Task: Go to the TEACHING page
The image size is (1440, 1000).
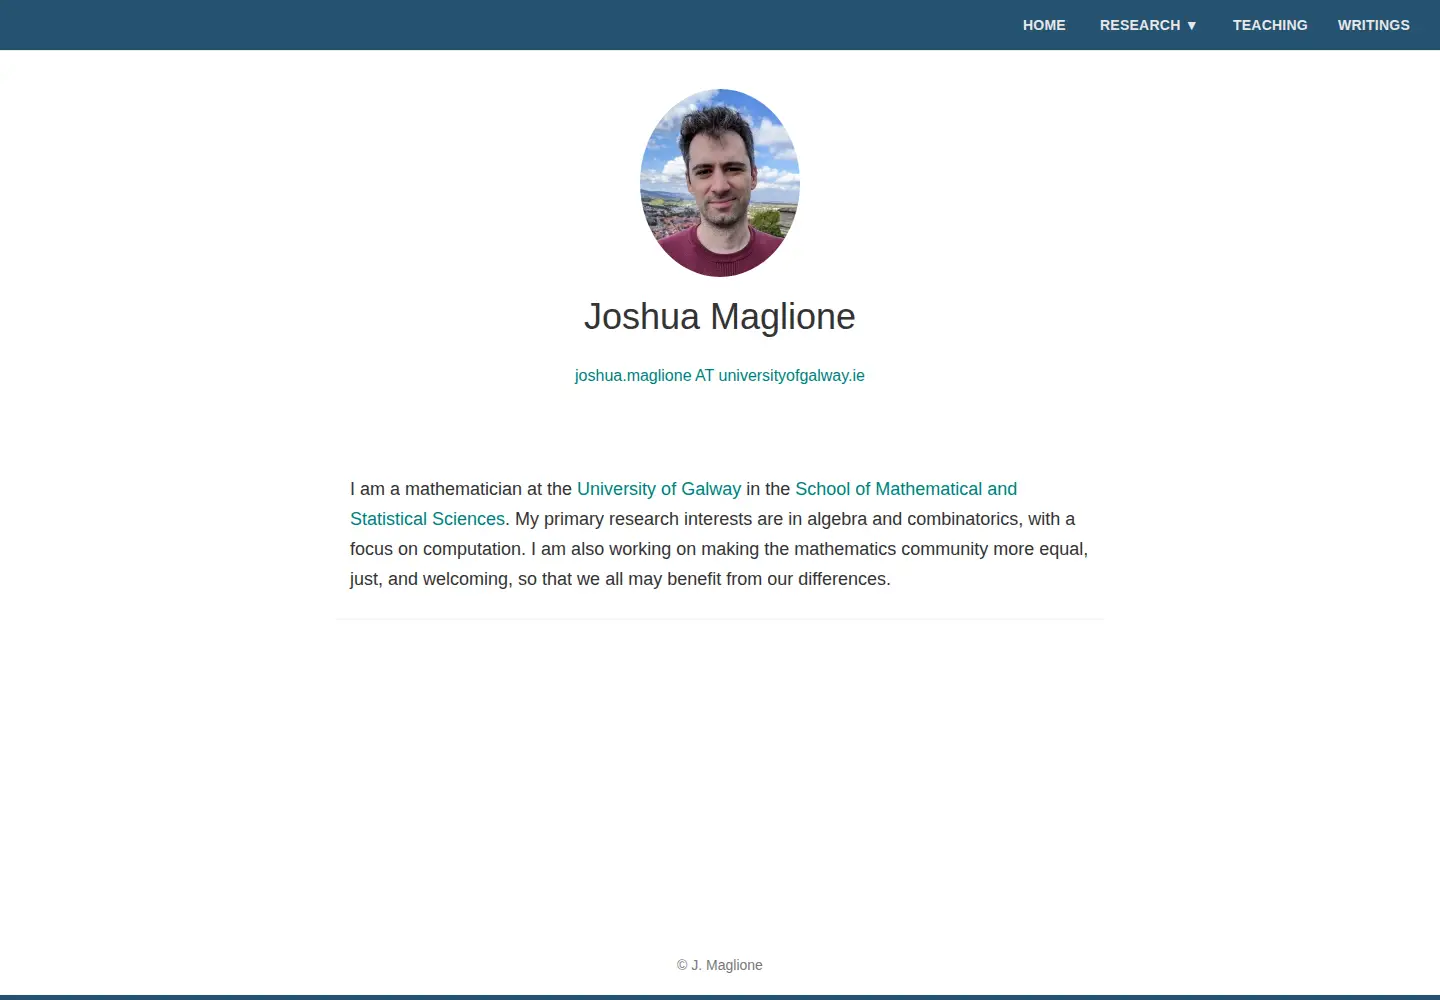Action: tap(1270, 25)
